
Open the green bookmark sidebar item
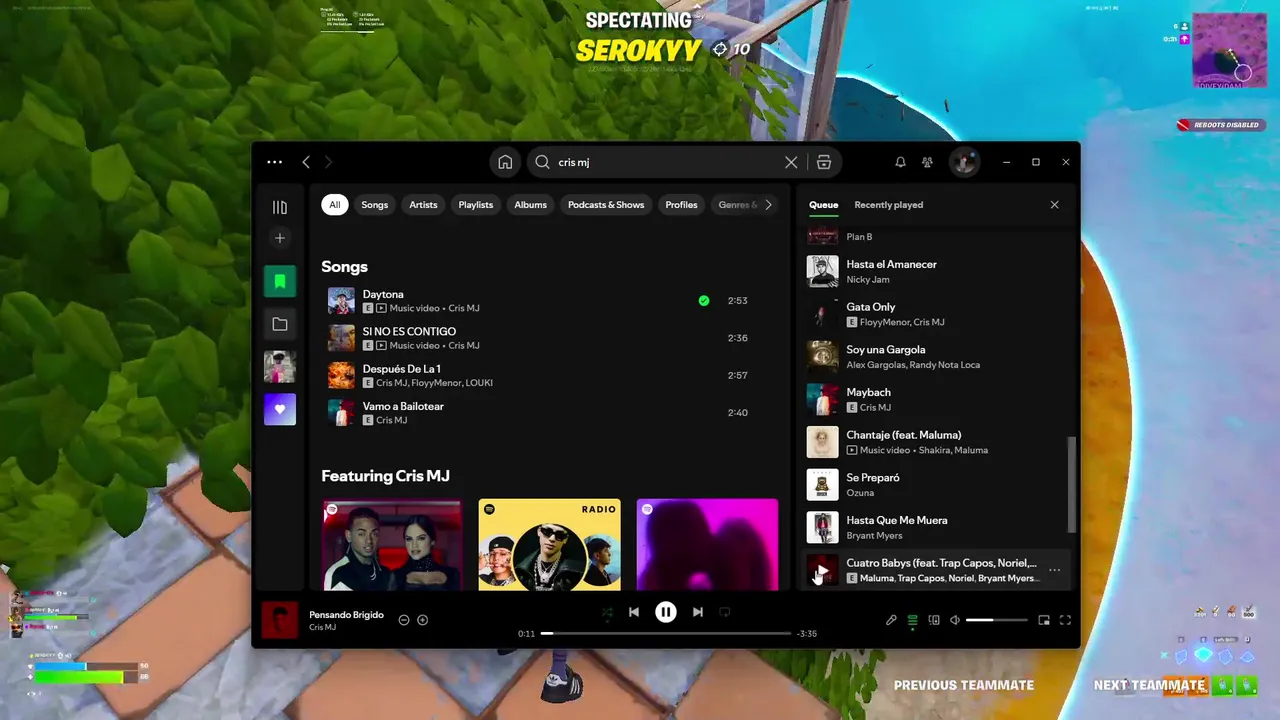[280, 282]
